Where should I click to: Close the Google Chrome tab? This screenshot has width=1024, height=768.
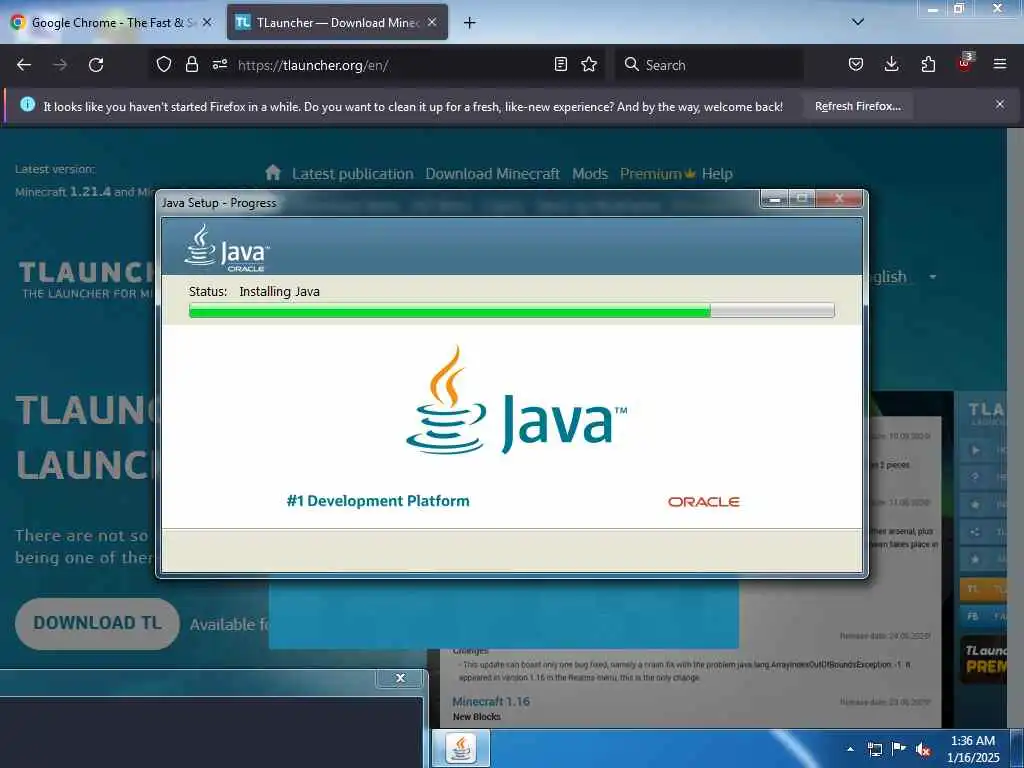click(x=207, y=22)
